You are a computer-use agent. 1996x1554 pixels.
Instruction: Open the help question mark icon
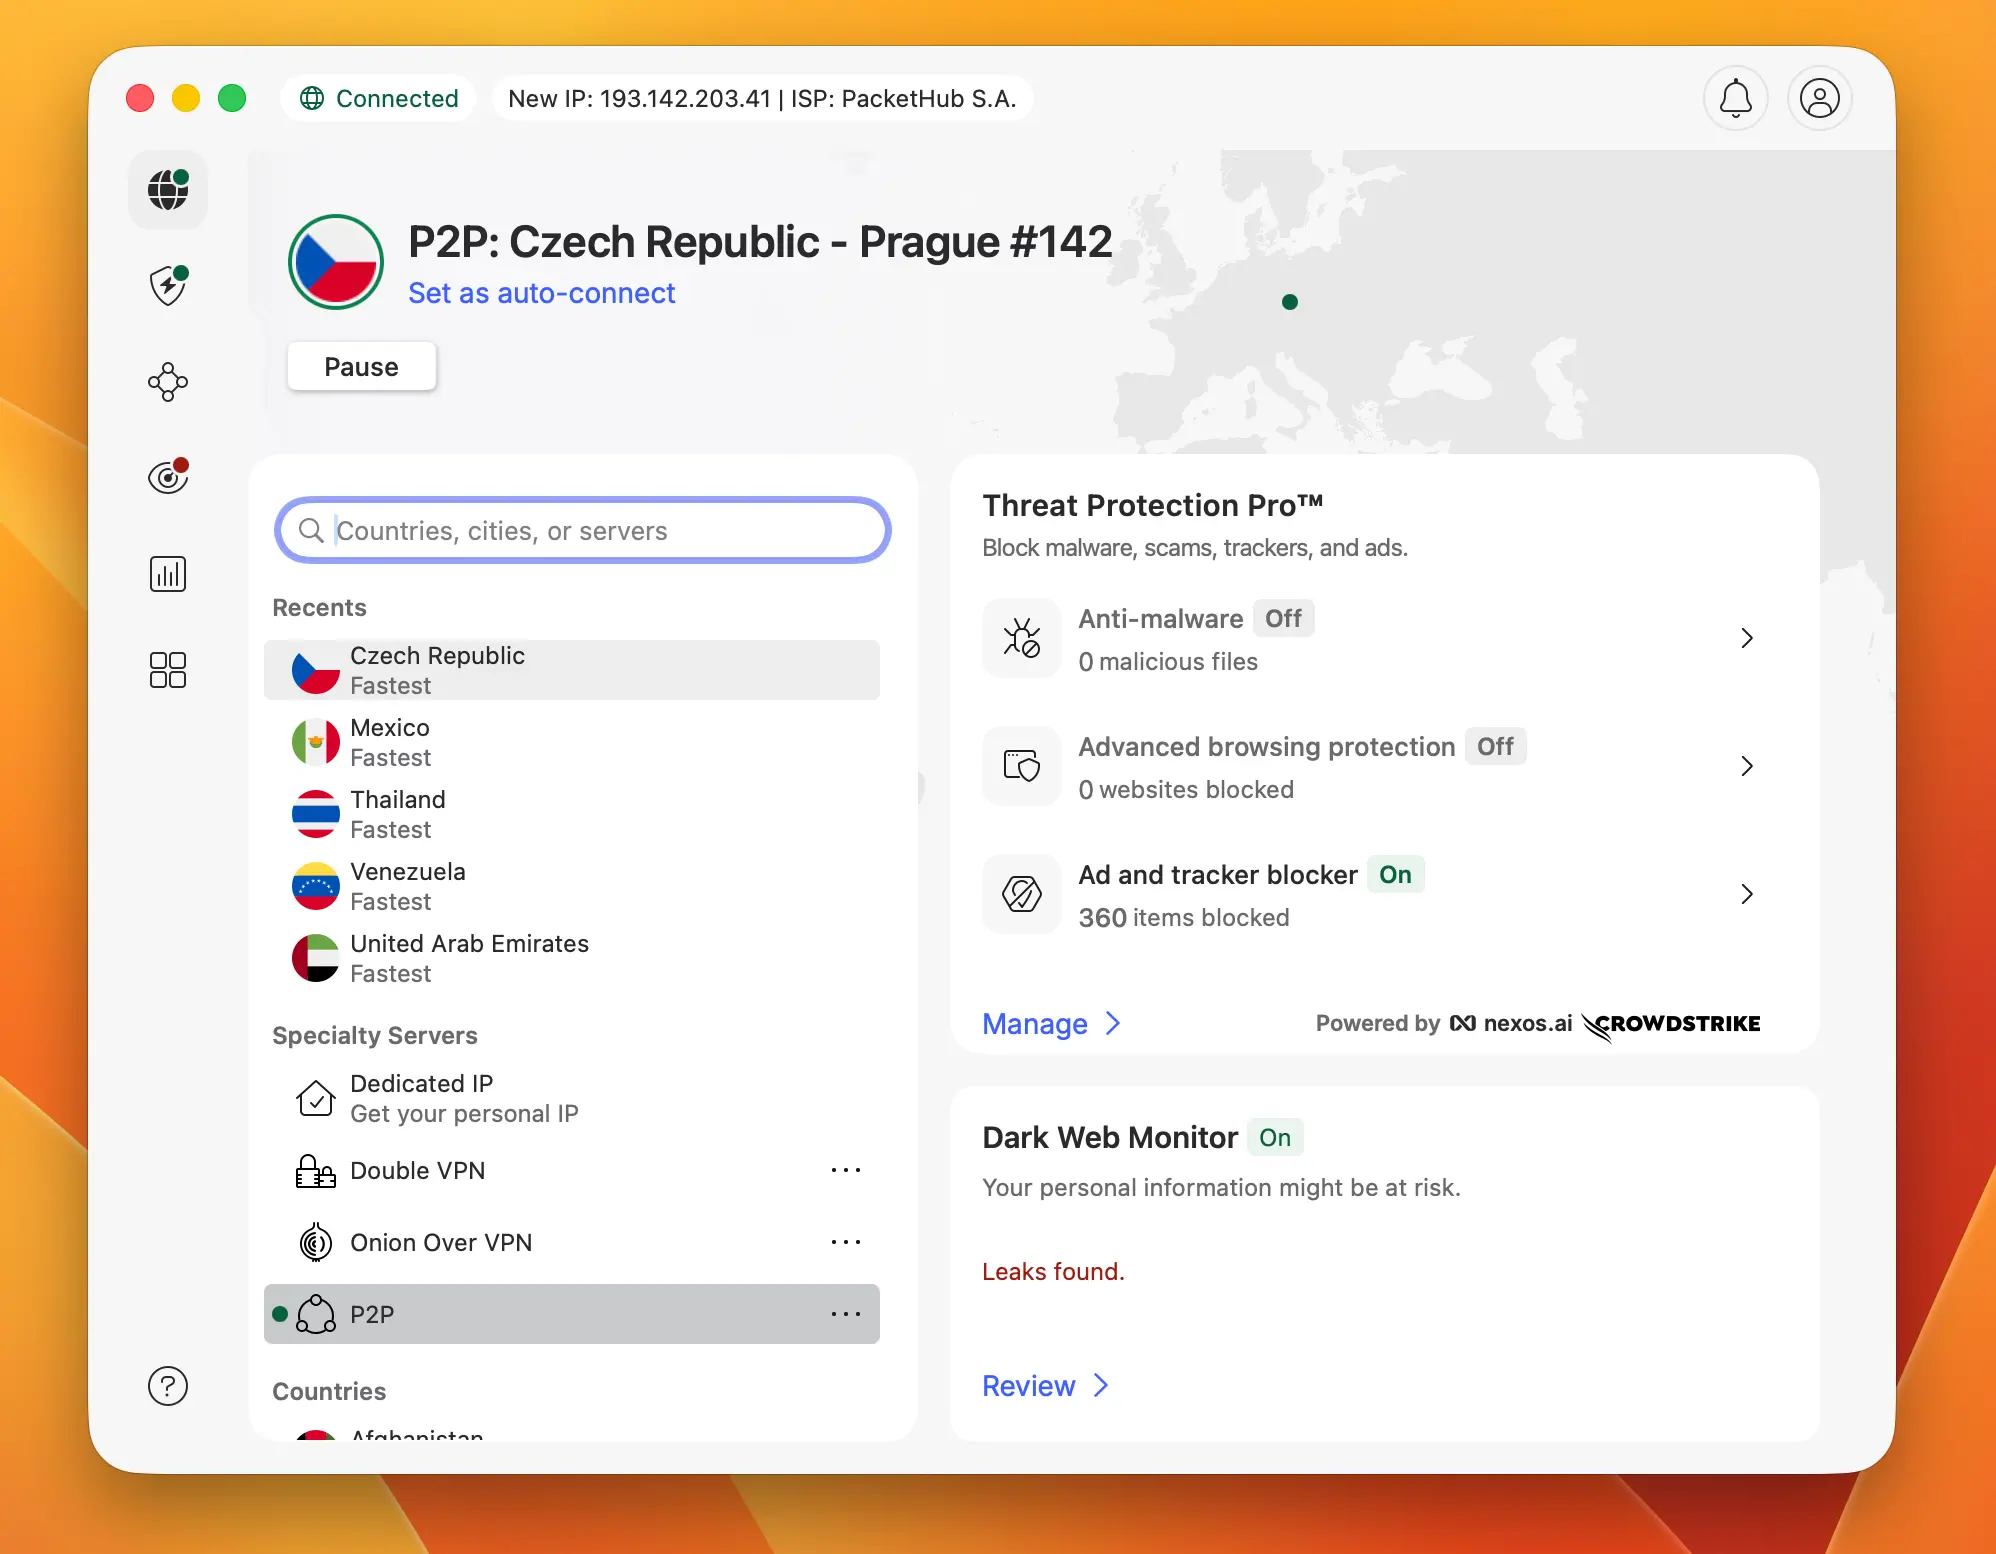168,1386
